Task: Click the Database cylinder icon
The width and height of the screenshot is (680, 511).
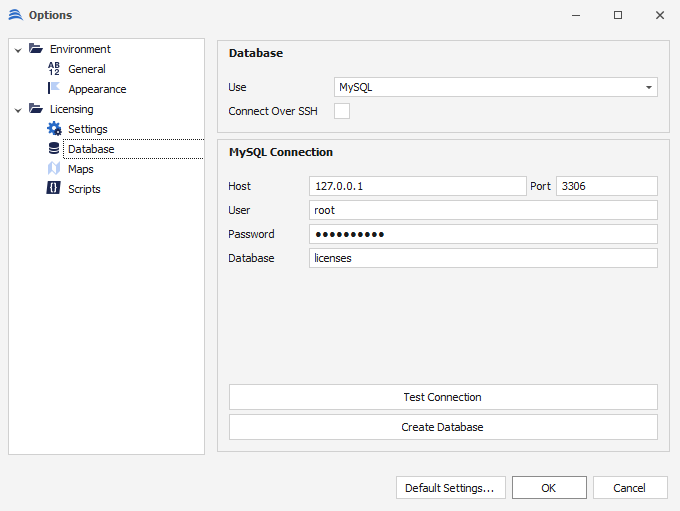Action: point(54,149)
